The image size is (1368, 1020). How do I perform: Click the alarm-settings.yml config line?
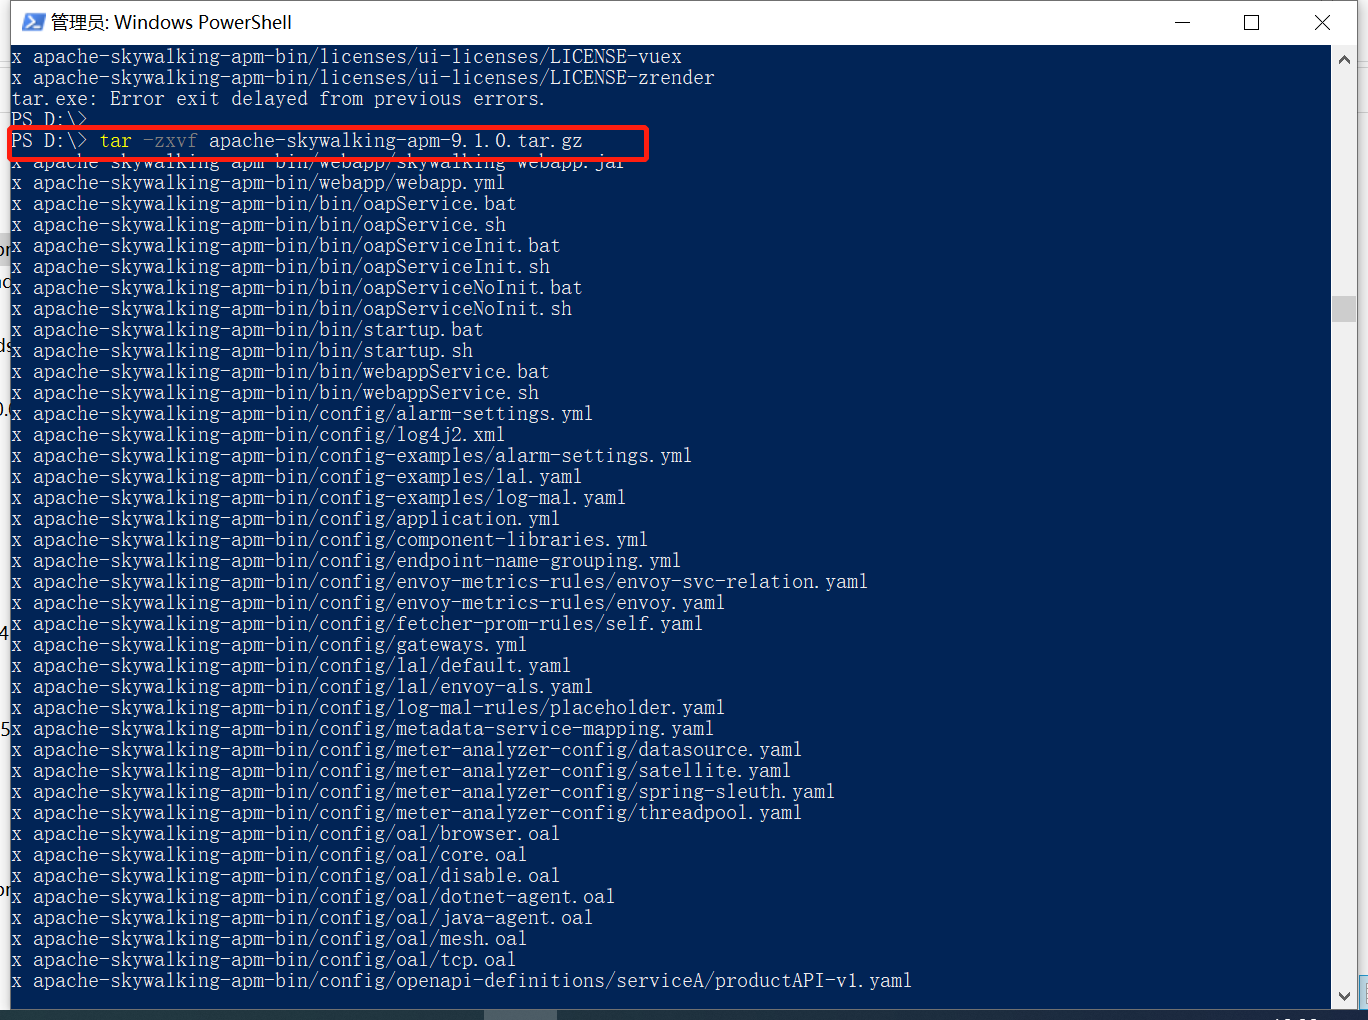click(300, 413)
